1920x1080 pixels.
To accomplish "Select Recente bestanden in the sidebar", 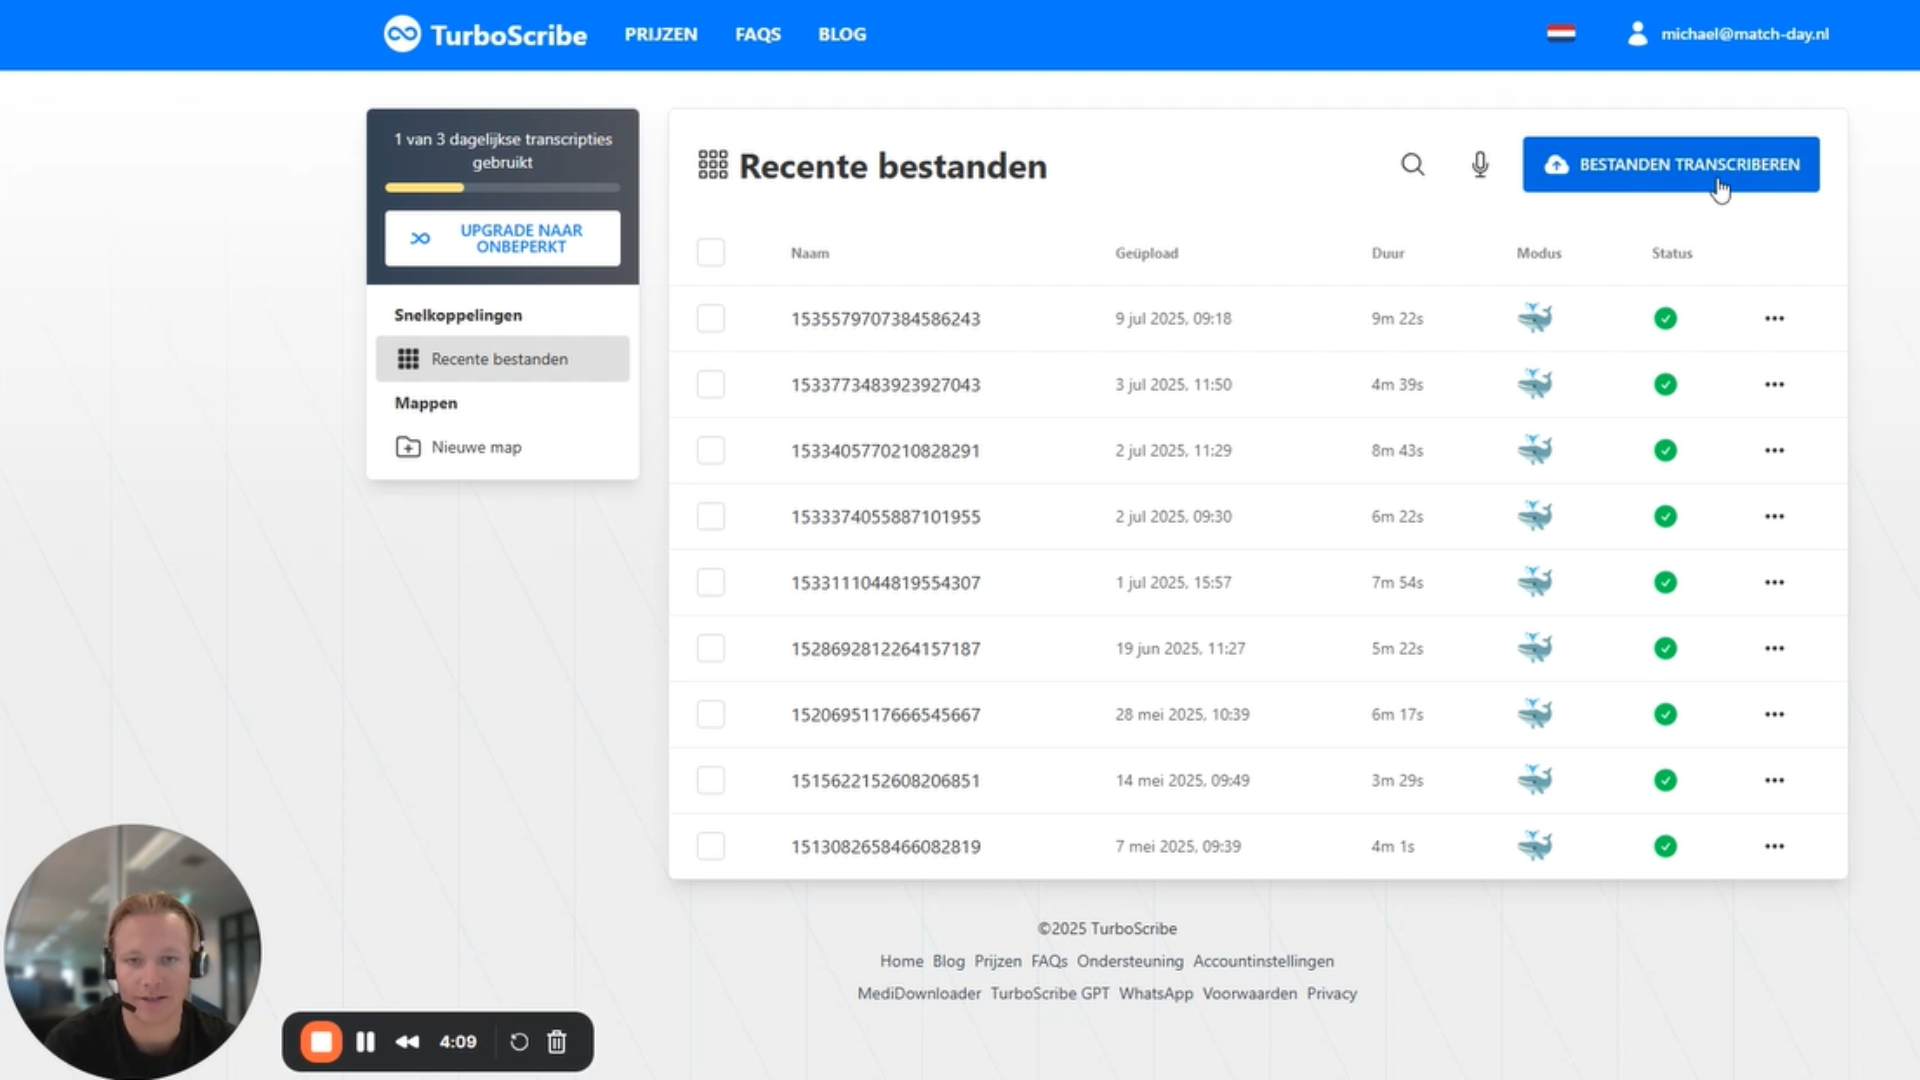I will [502, 359].
